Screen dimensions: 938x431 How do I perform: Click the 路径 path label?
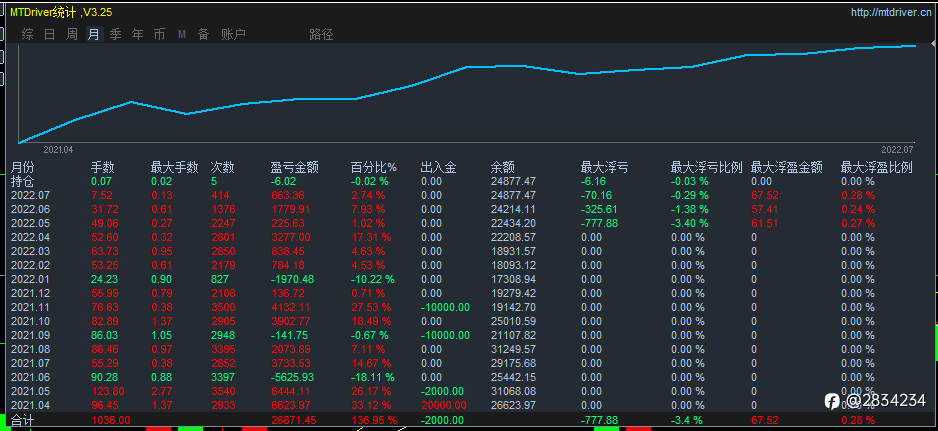coord(321,34)
